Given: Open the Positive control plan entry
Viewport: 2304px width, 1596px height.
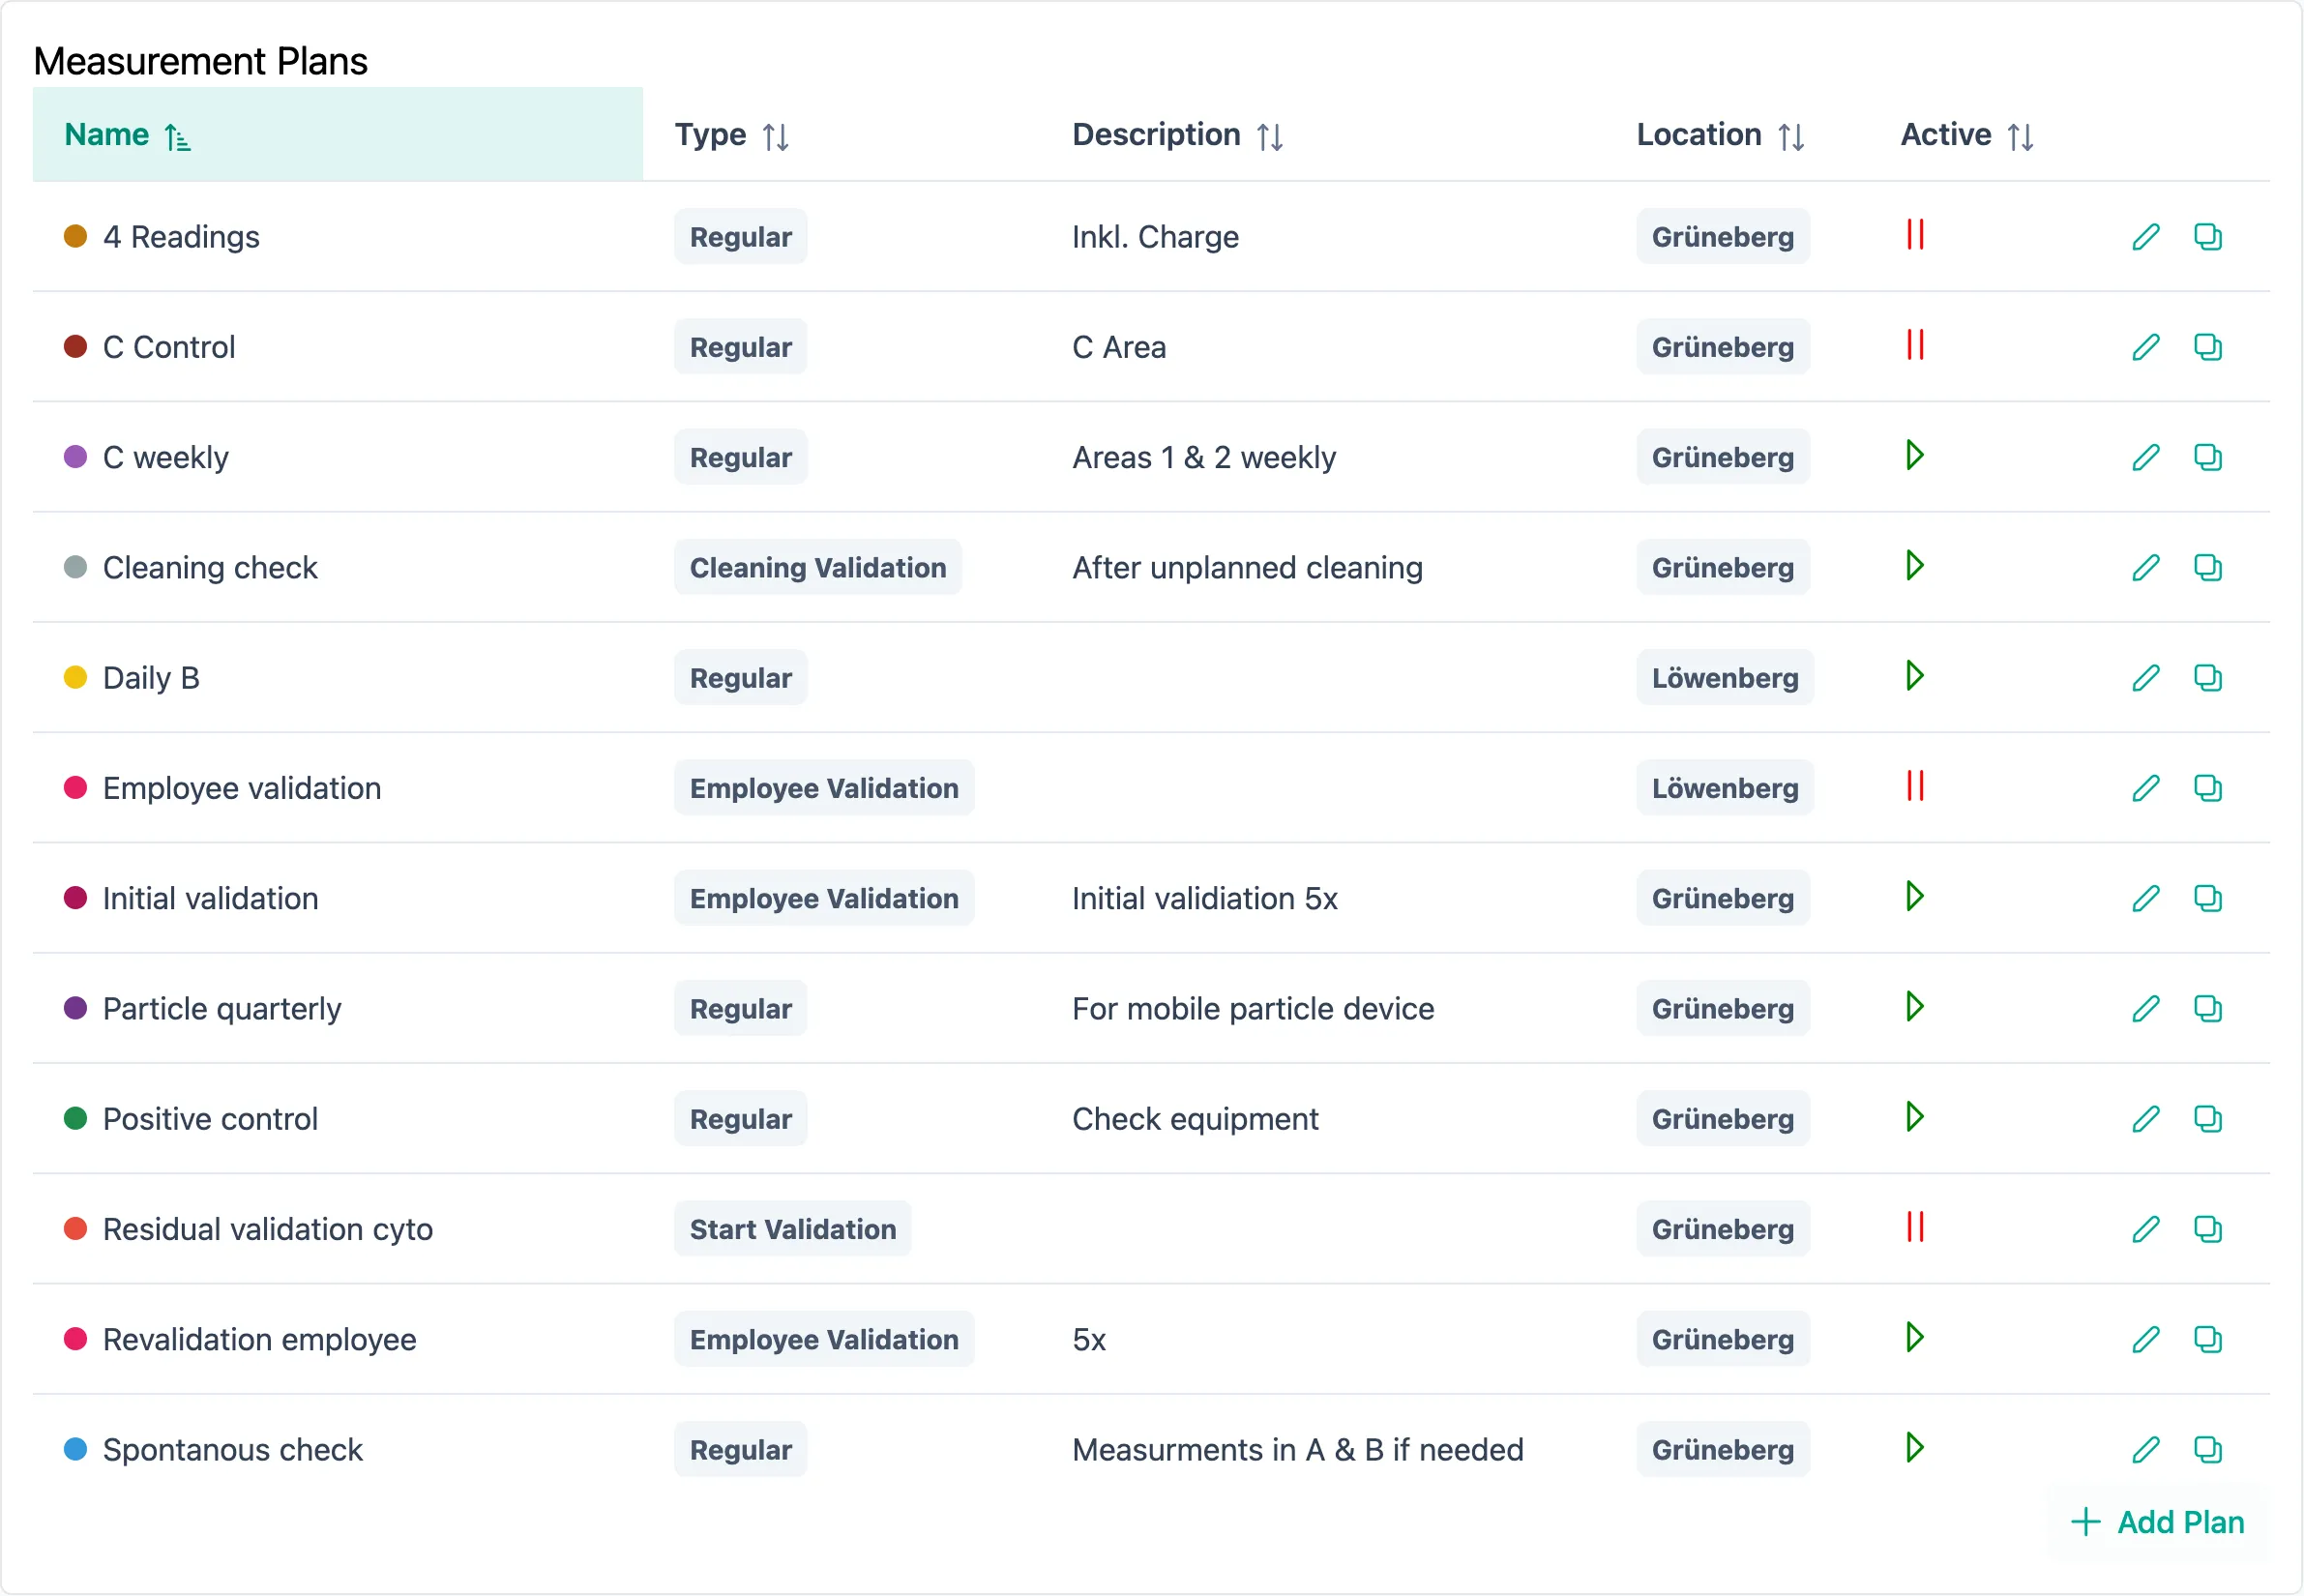Looking at the screenshot, I should pyautogui.click(x=209, y=1118).
